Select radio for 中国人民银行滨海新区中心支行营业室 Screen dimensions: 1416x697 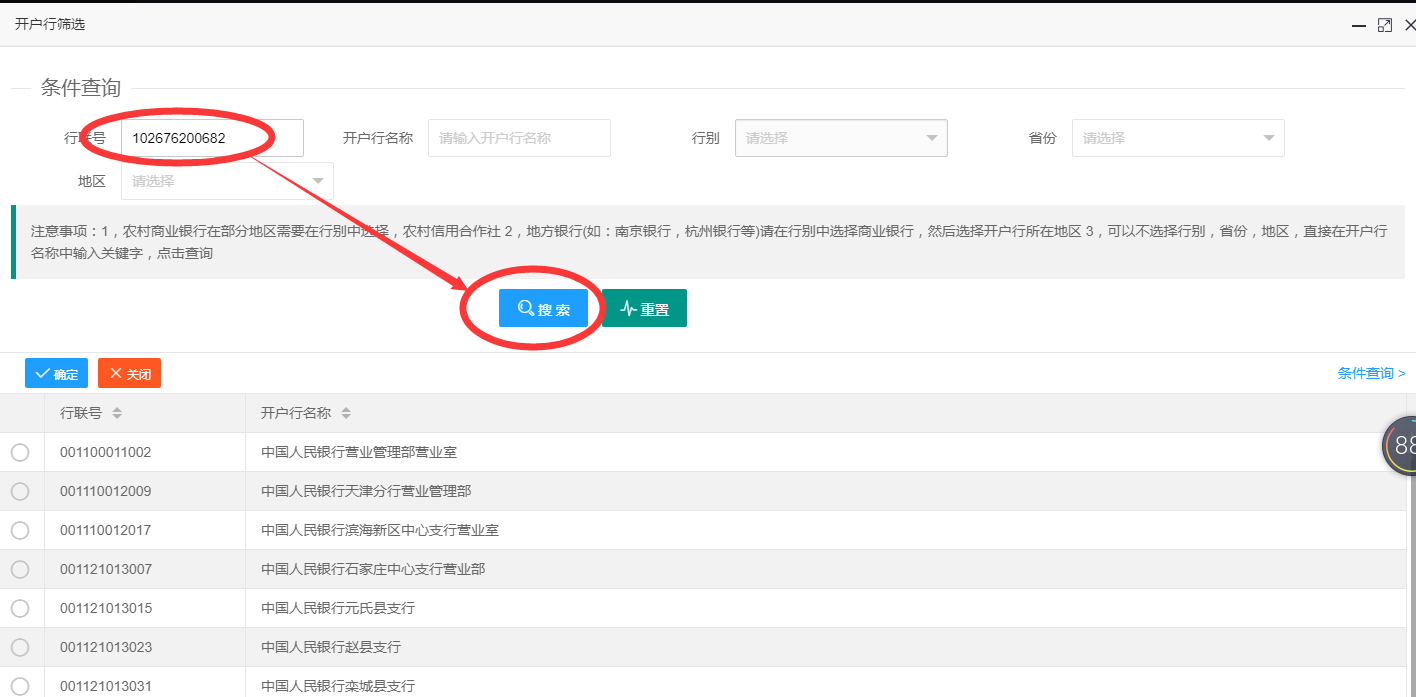tap(20, 530)
